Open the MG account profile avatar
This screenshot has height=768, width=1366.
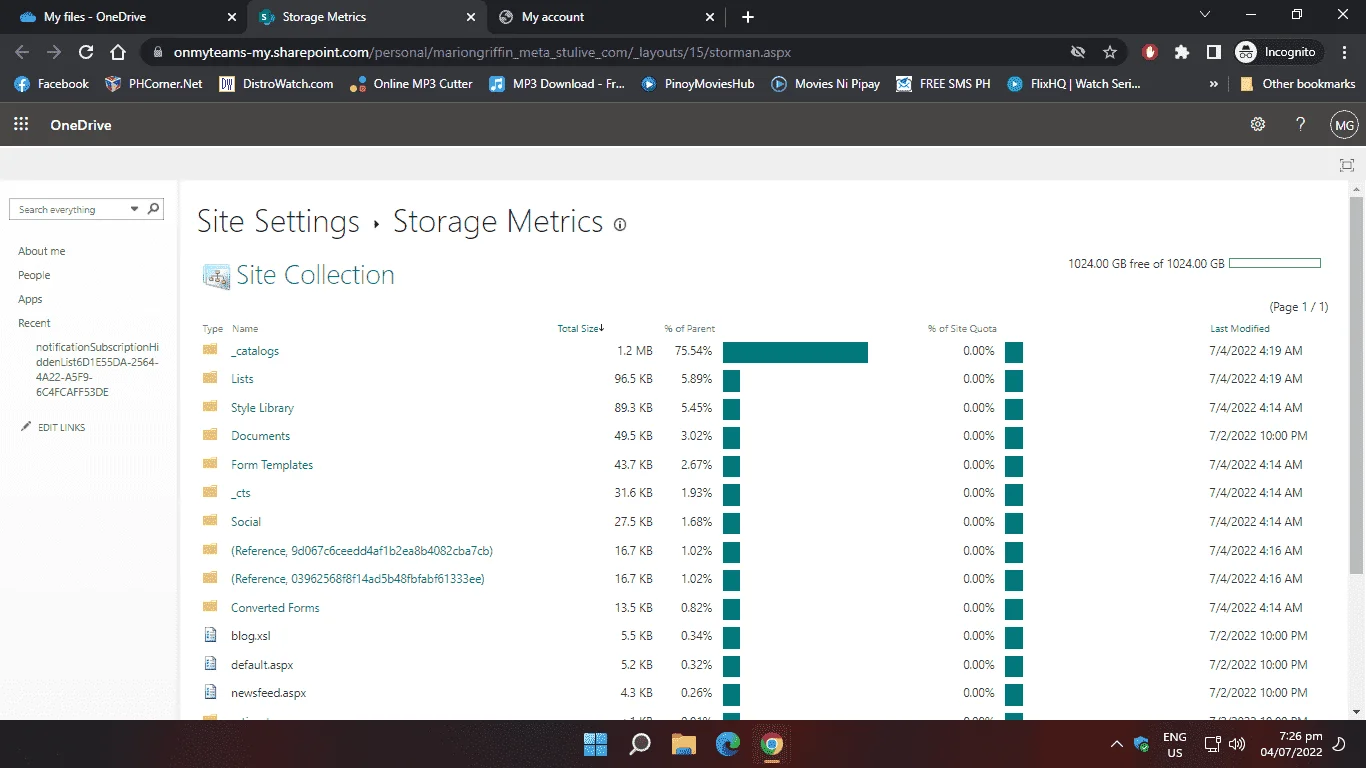coord(1344,125)
